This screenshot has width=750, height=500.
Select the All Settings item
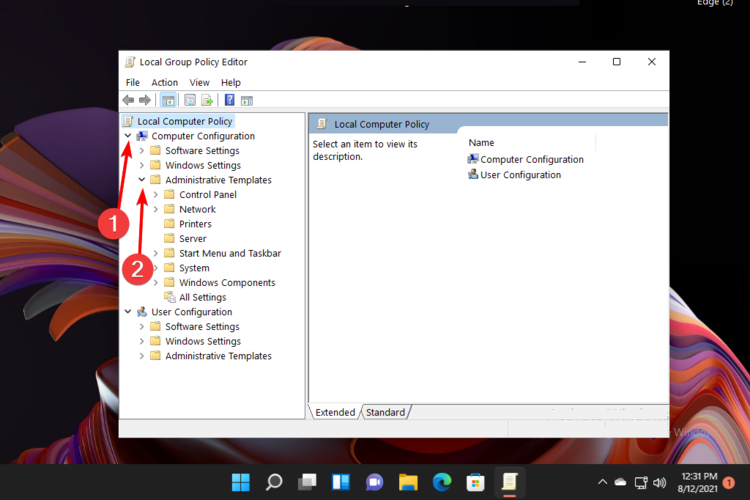[x=202, y=297]
